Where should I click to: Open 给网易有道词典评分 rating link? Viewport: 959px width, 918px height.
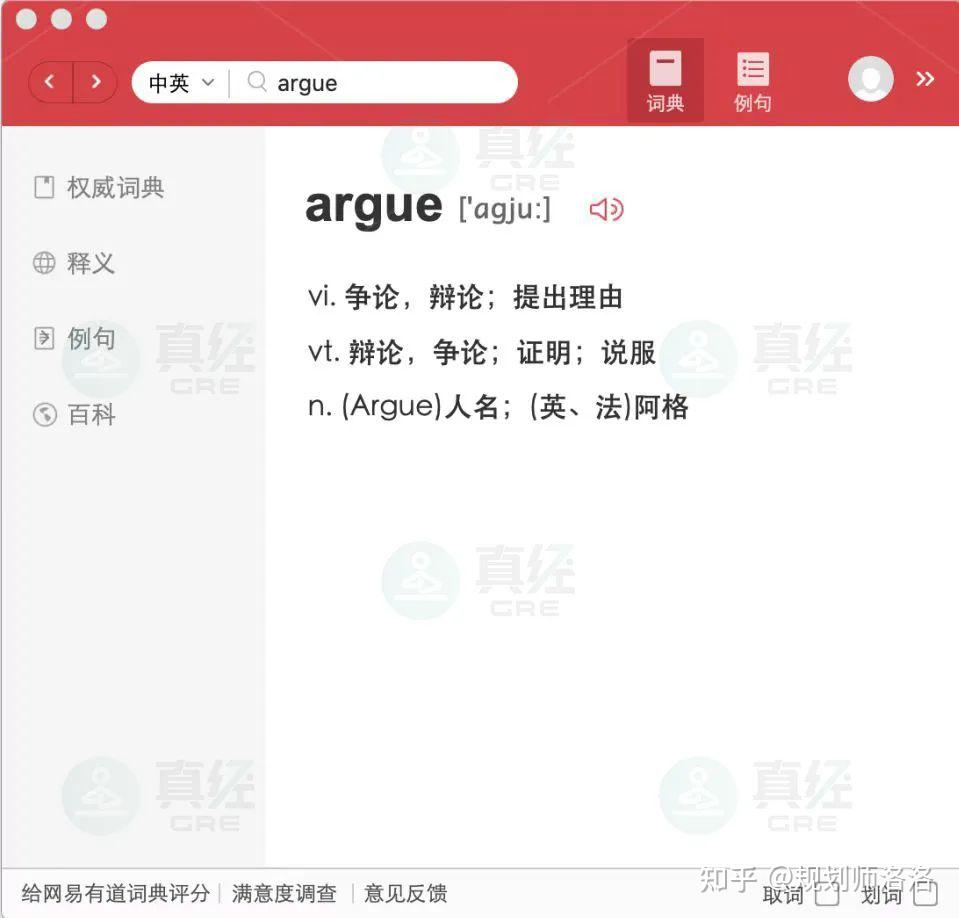113,895
